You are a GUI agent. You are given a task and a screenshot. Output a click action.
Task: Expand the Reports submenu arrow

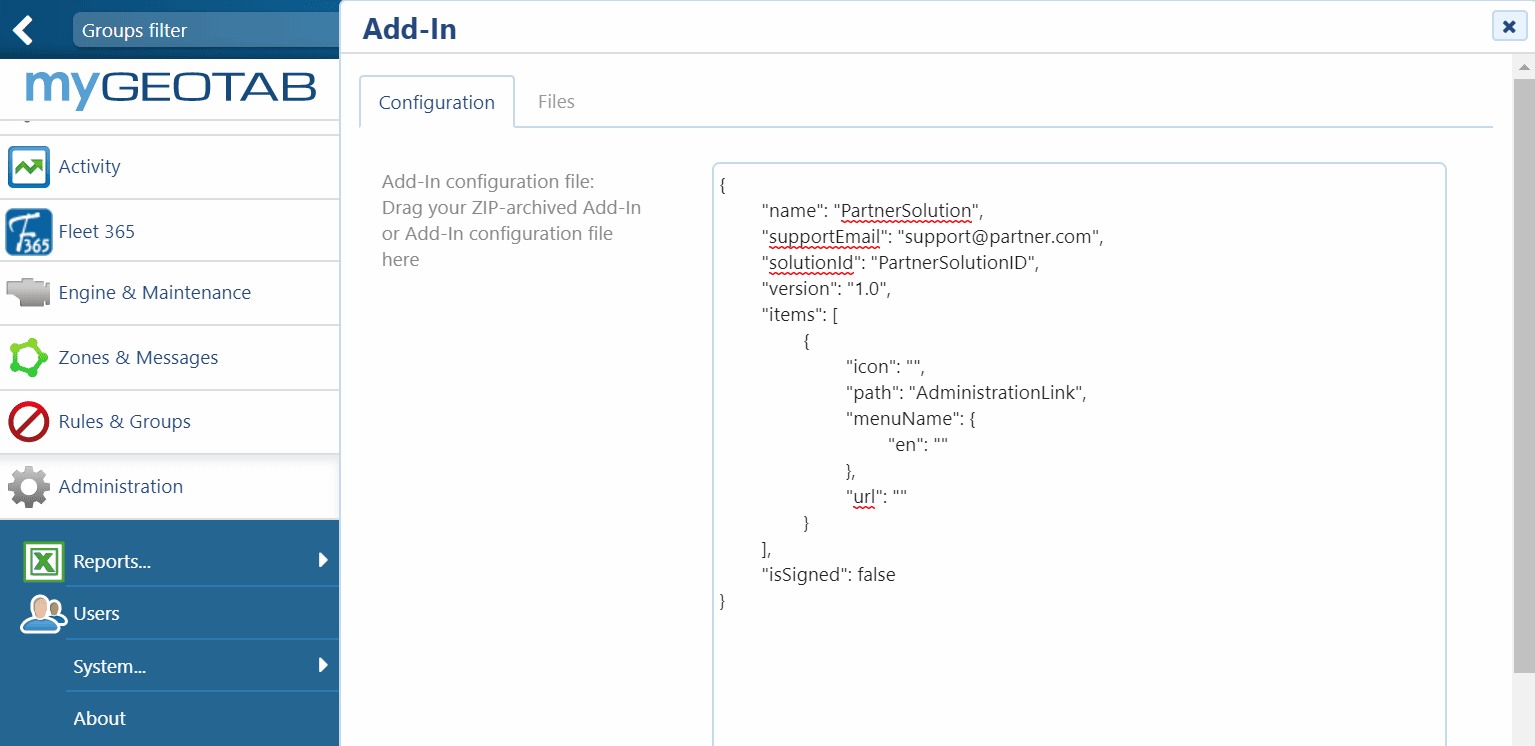tap(323, 560)
